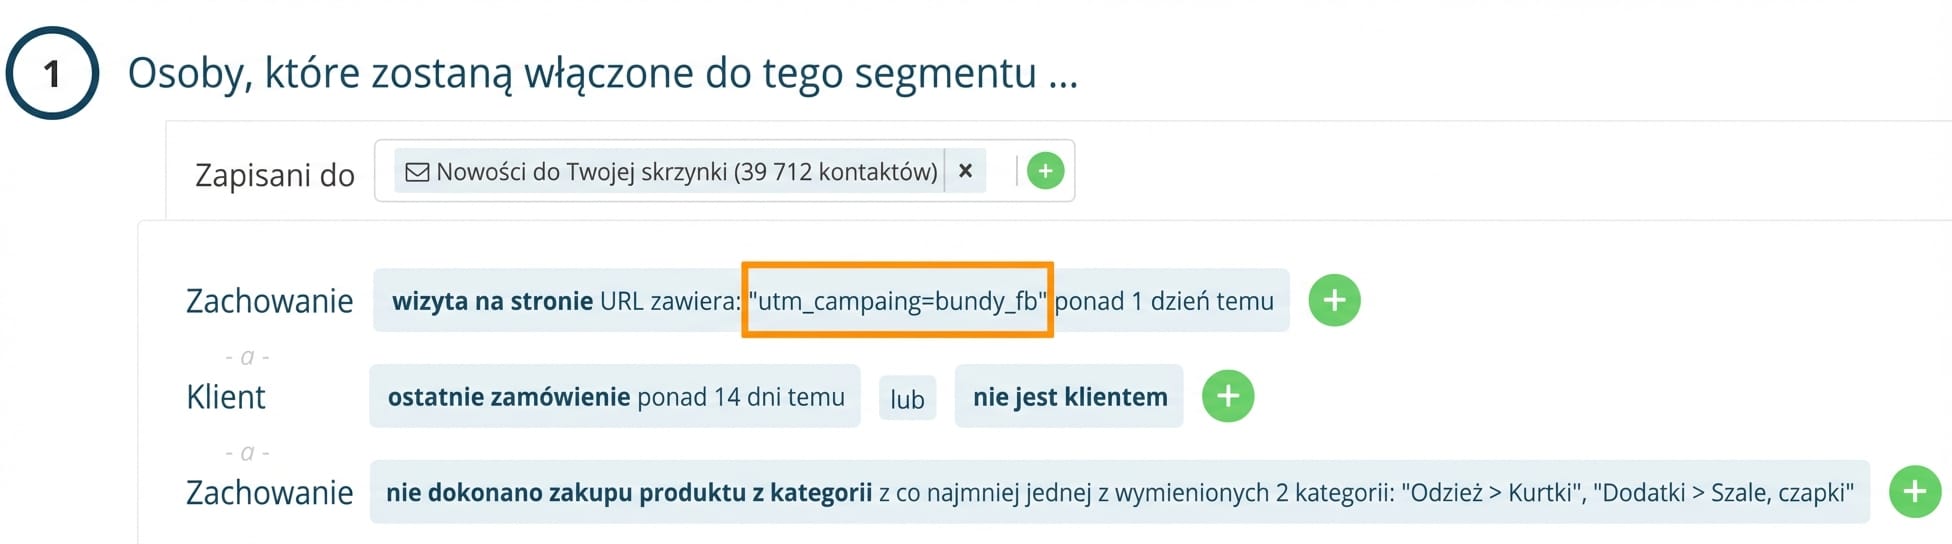Toggle the lub operator between client conditions

[907, 399]
